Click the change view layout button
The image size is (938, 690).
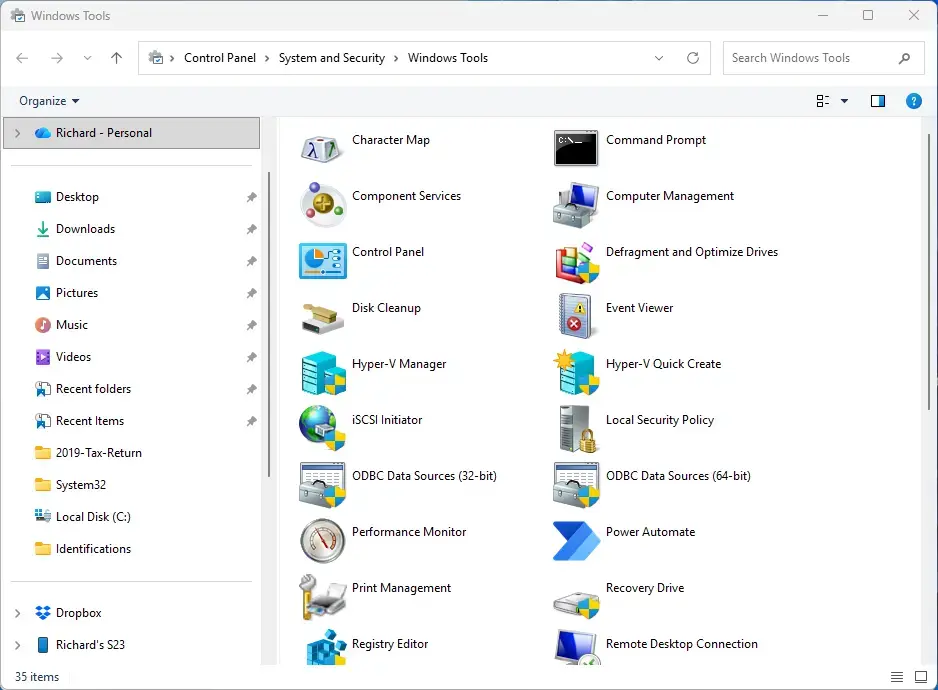point(823,101)
